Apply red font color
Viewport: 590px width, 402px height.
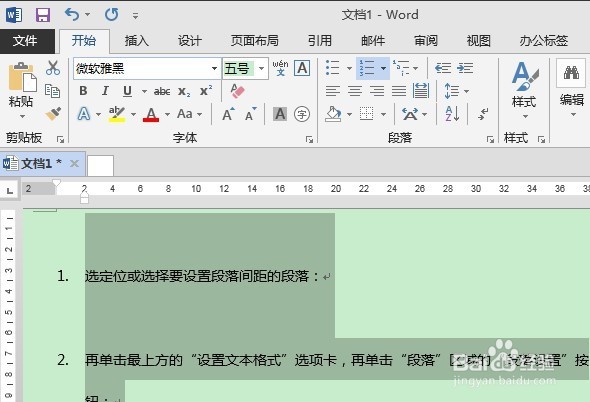click(x=151, y=114)
